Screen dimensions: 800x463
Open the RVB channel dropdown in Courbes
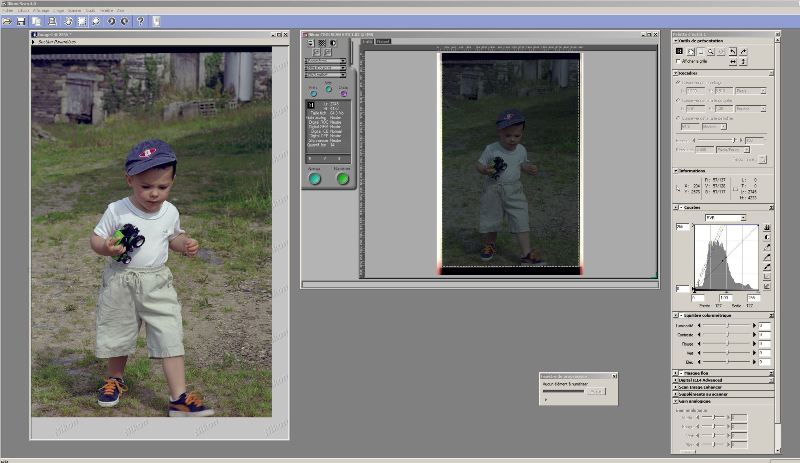725,217
